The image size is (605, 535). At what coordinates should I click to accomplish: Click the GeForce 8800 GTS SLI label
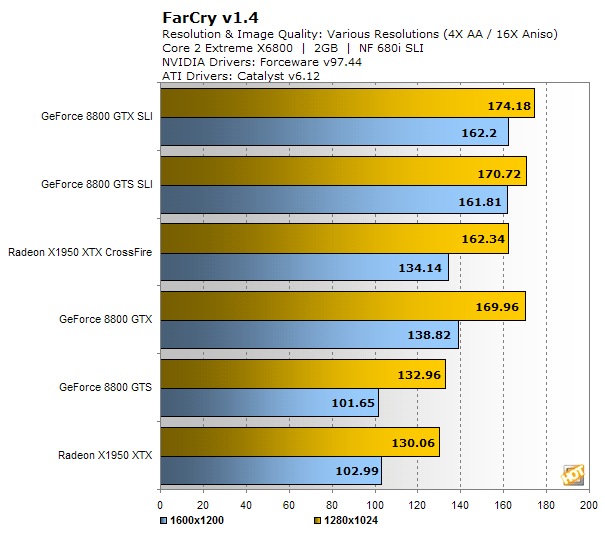tap(97, 184)
